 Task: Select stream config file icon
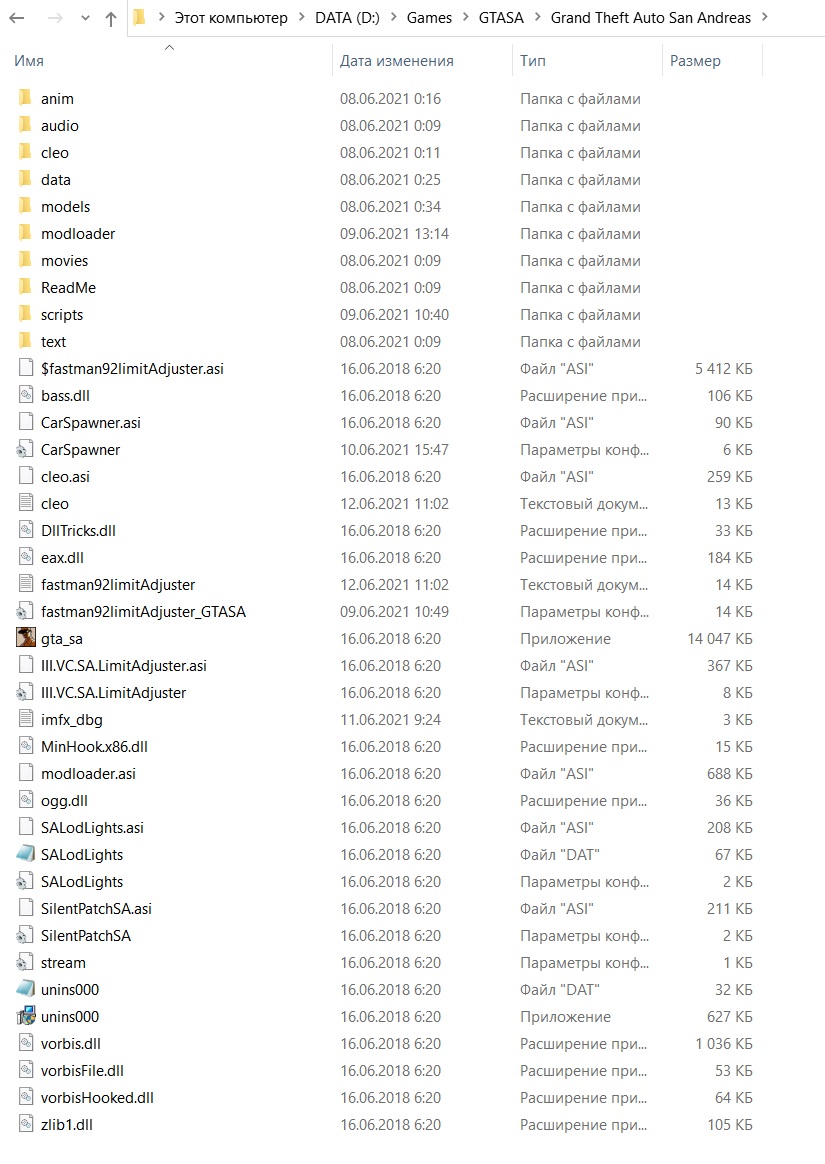point(25,962)
